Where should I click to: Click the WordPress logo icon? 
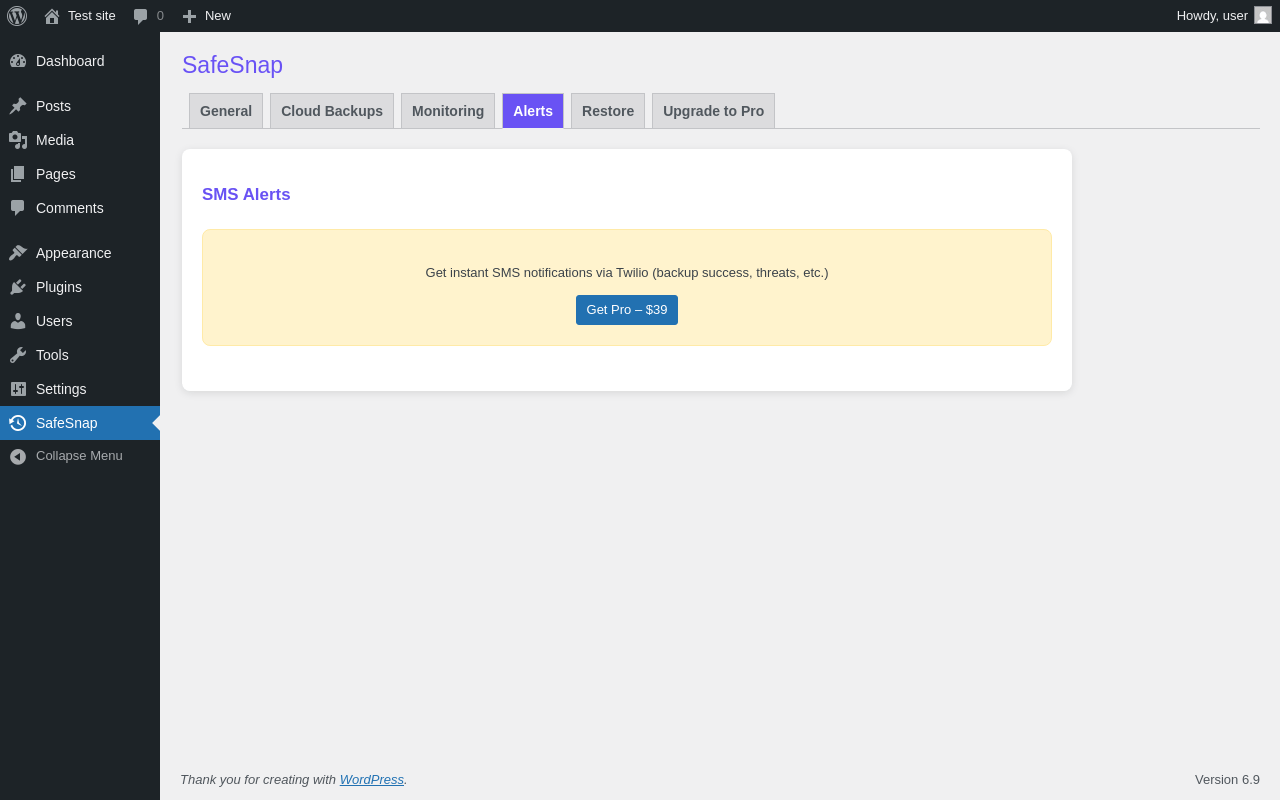(x=17, y=16)
